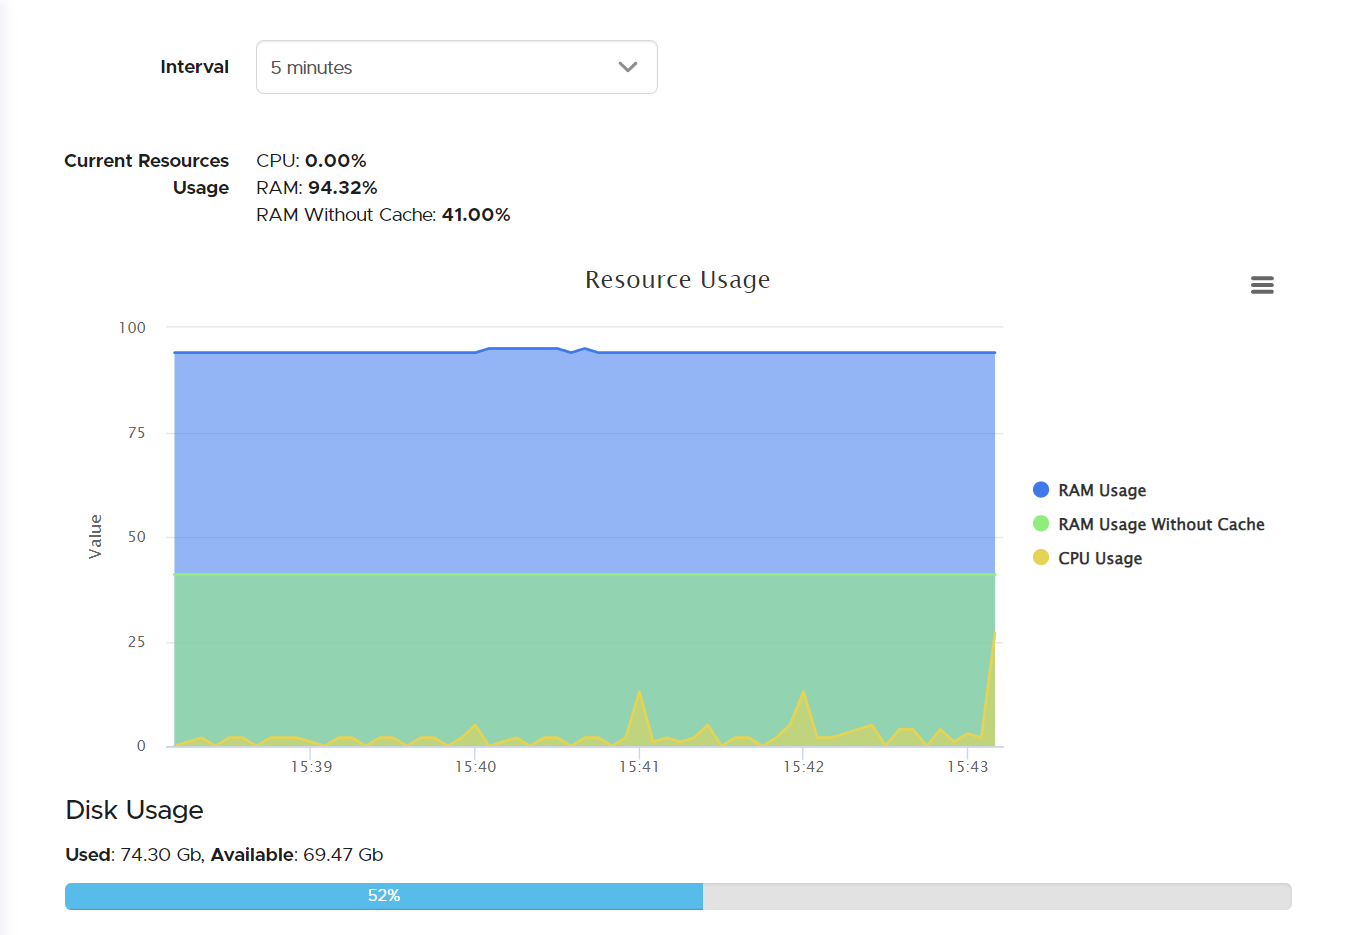Click the tall CPU spike at chart's right edge
This screenshot has height=935, width=1352.
coord(994,636)
